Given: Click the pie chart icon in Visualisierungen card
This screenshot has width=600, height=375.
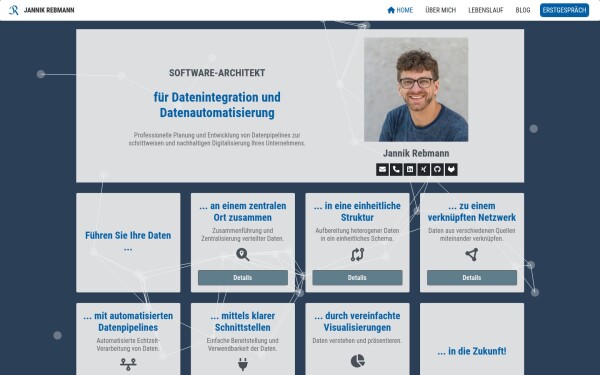Looking at the screenshot, I should 357,360.
